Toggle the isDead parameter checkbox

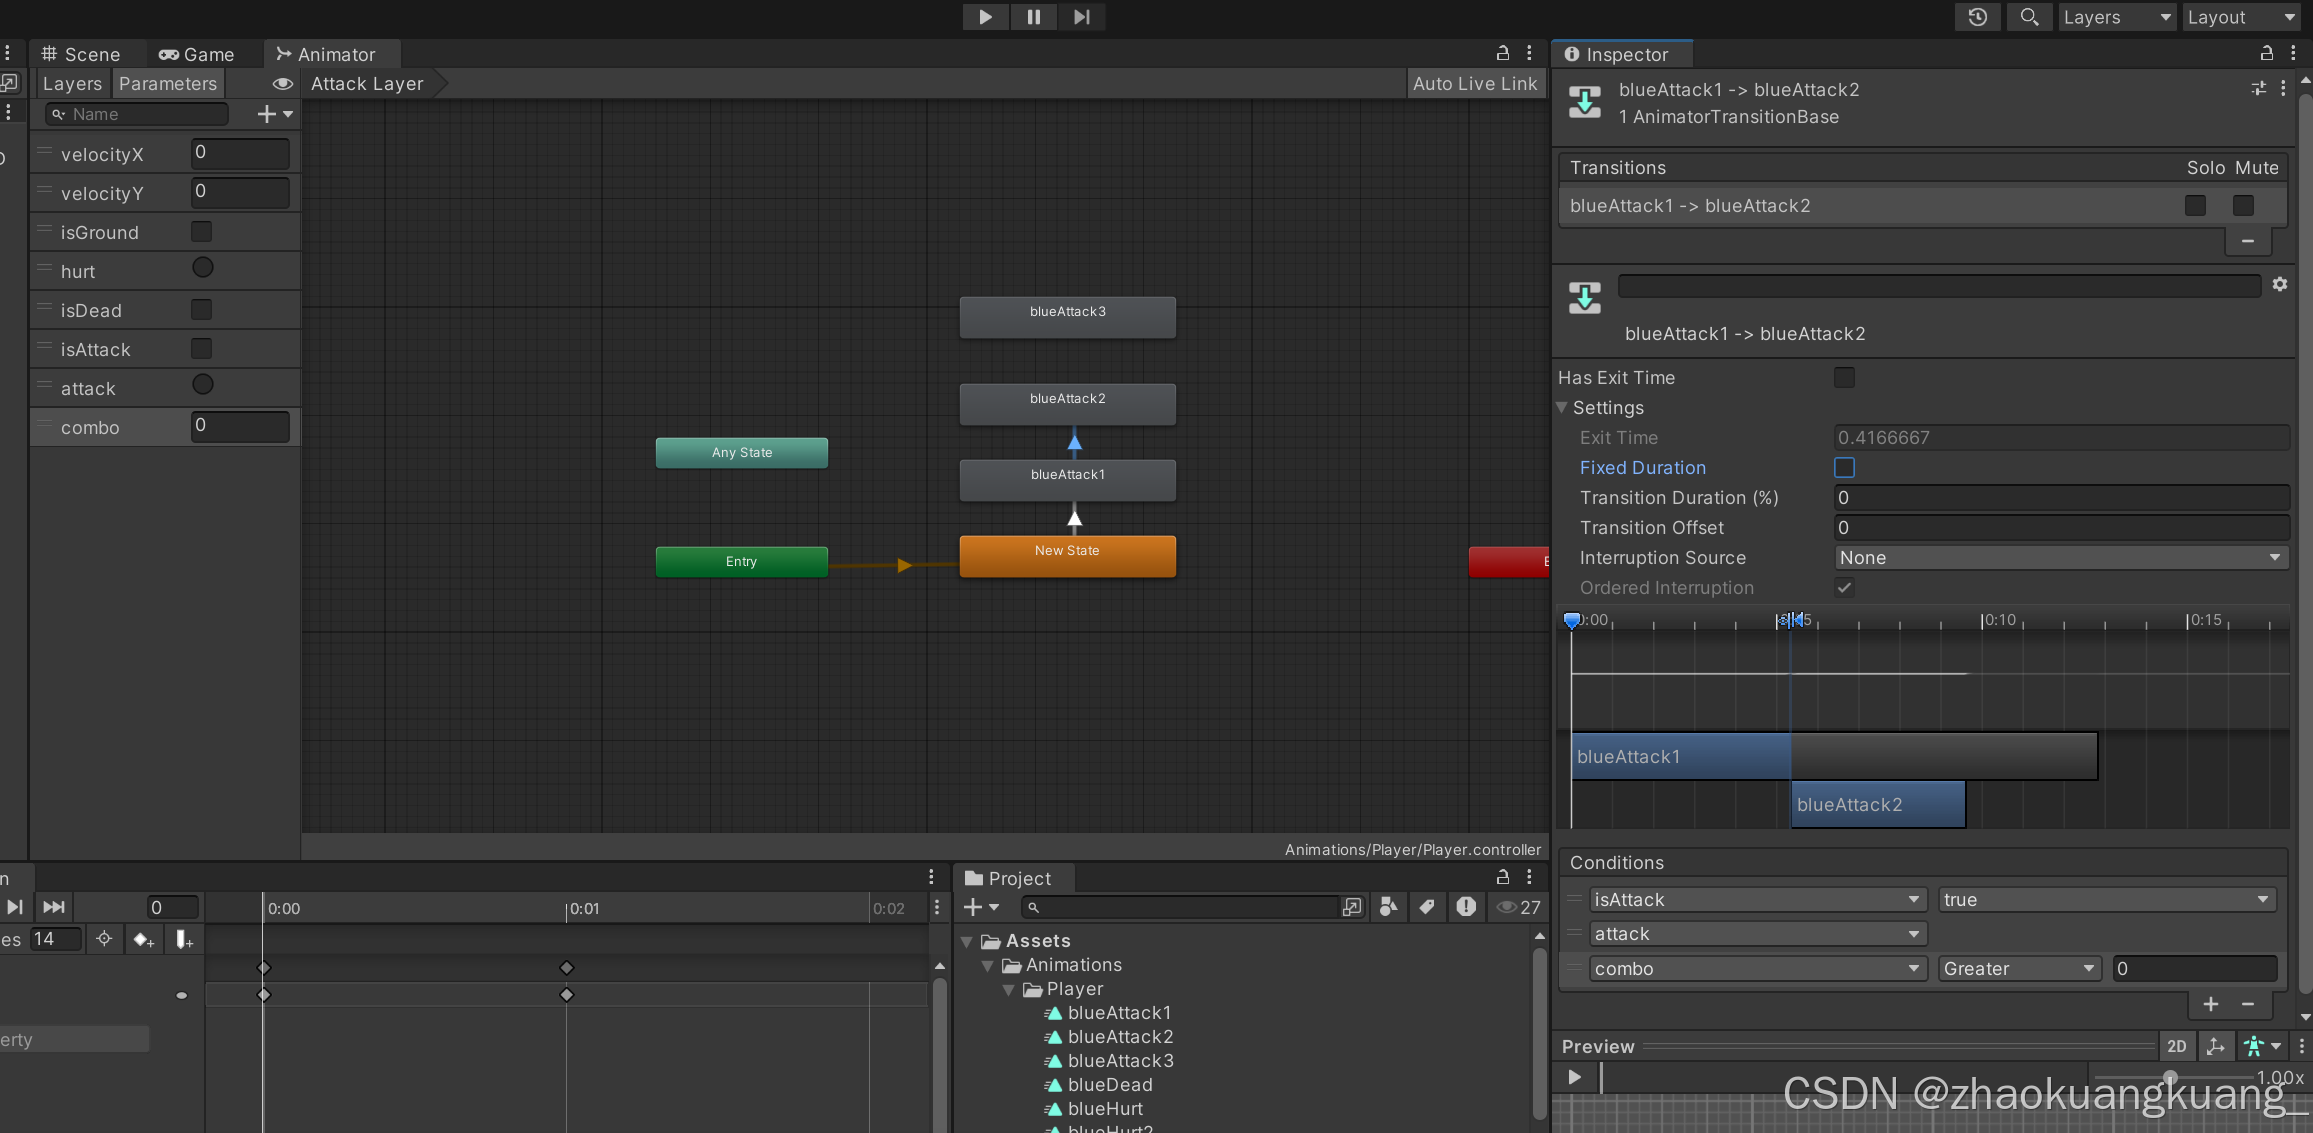(x=202, y=310)
